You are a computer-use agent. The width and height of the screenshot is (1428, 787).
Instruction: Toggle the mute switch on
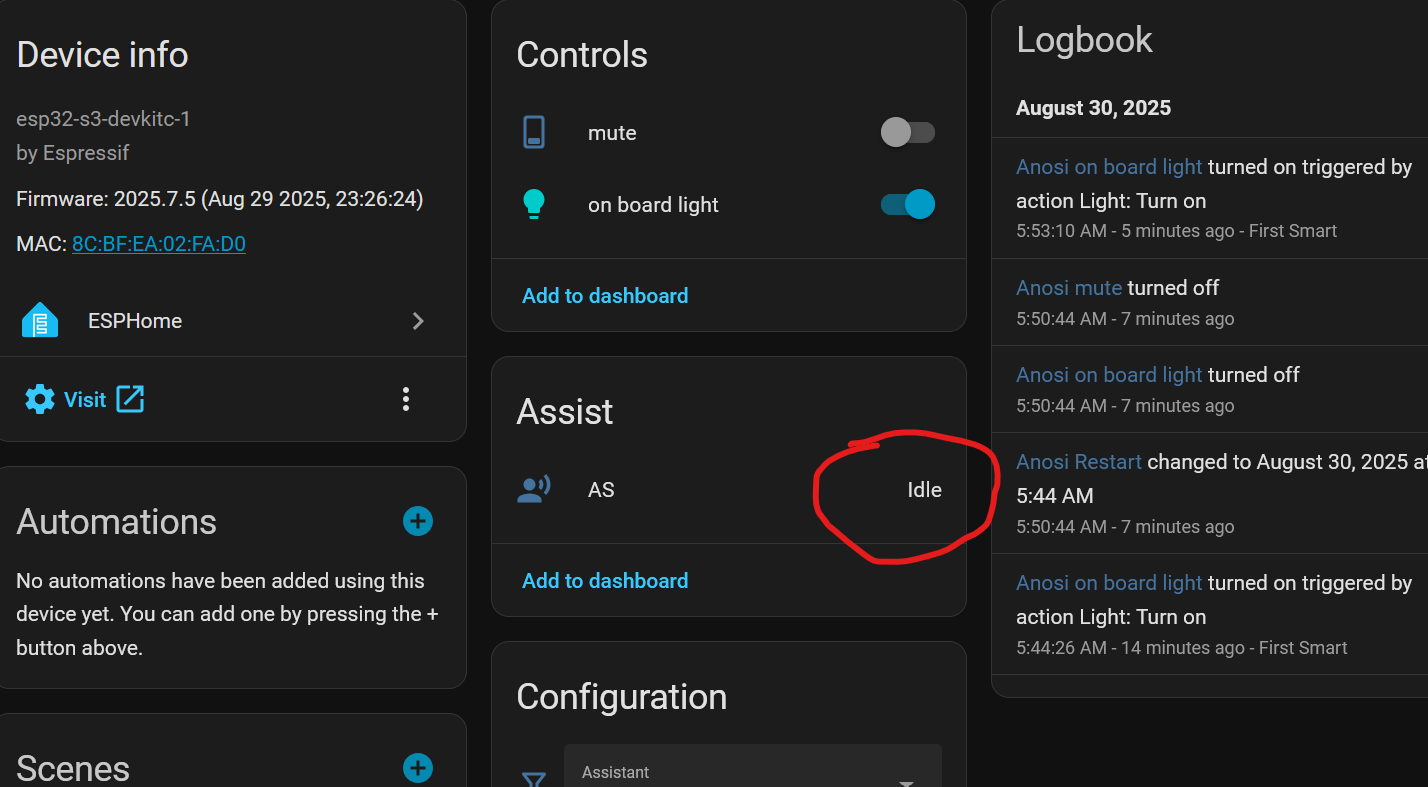tap(907, 132)
